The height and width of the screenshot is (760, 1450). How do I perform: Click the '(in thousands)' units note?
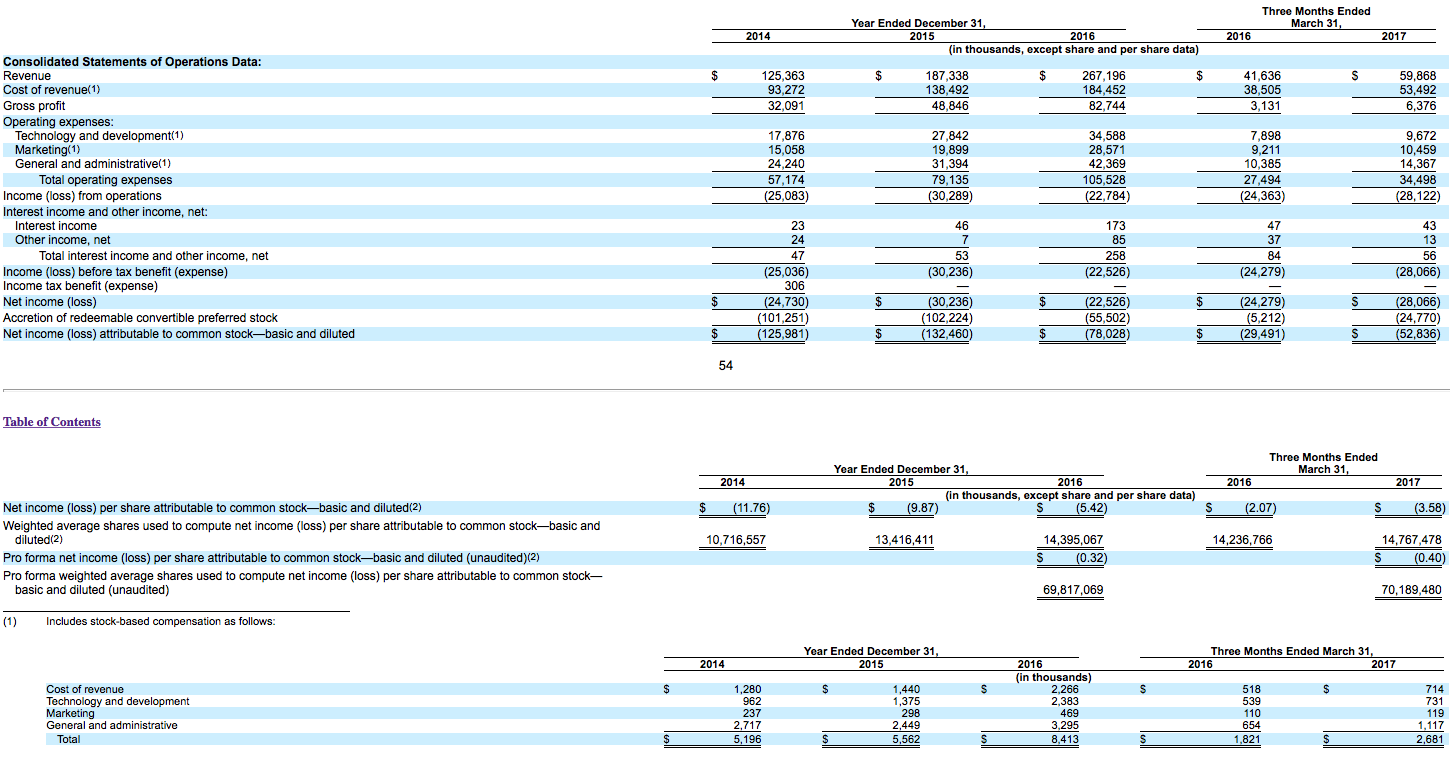tap(1053, 677)
